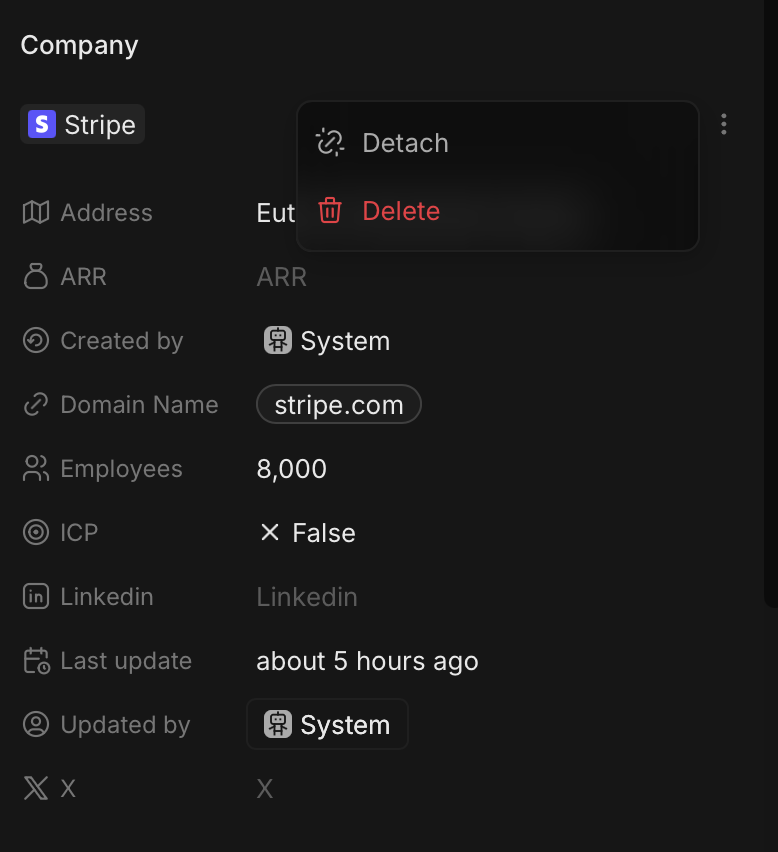The height and width of the screenshot is (852, 778).
Task: Click the ARR money bag icon
Action: (x=36, y=277)
